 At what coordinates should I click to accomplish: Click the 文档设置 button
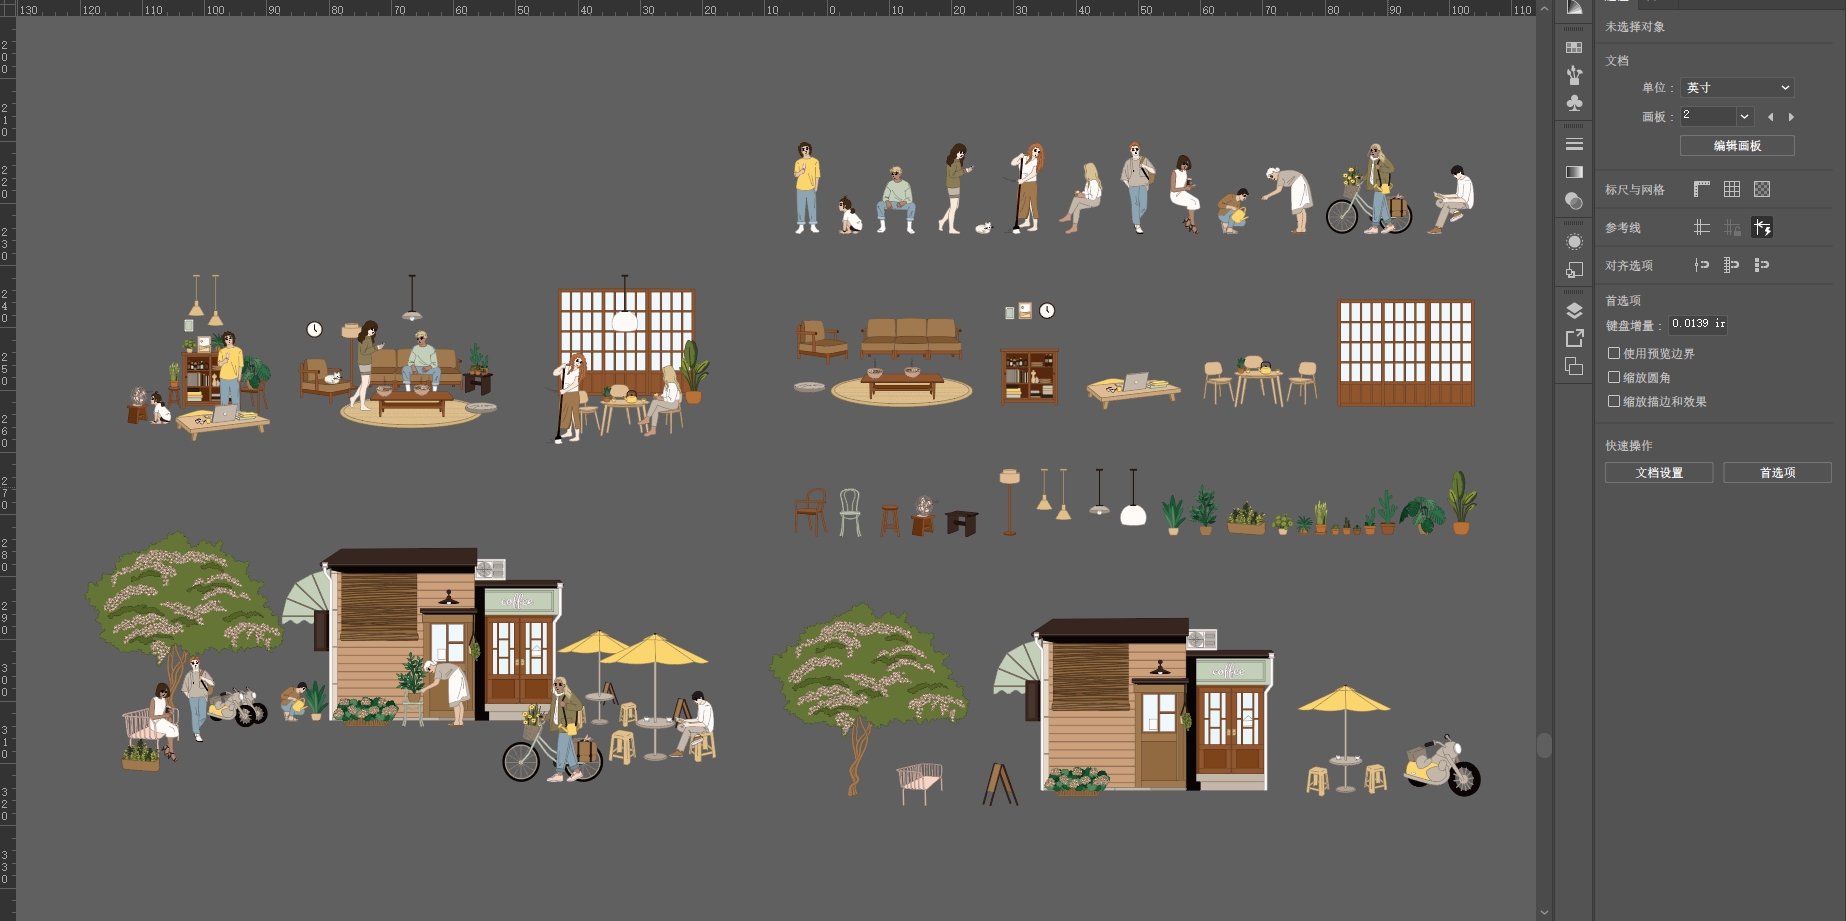(x=1659, y=473)
